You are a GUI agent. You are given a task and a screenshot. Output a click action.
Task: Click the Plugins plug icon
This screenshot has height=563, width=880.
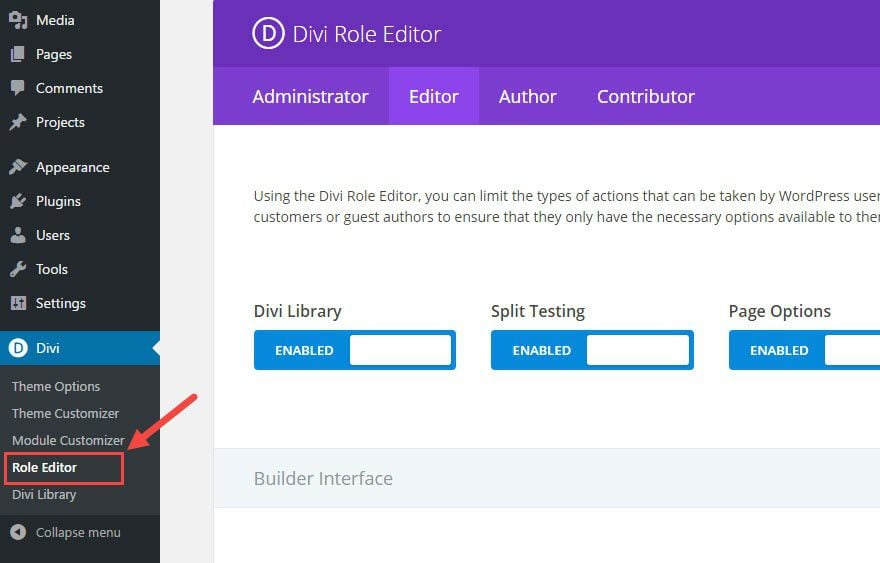point(18,201)
